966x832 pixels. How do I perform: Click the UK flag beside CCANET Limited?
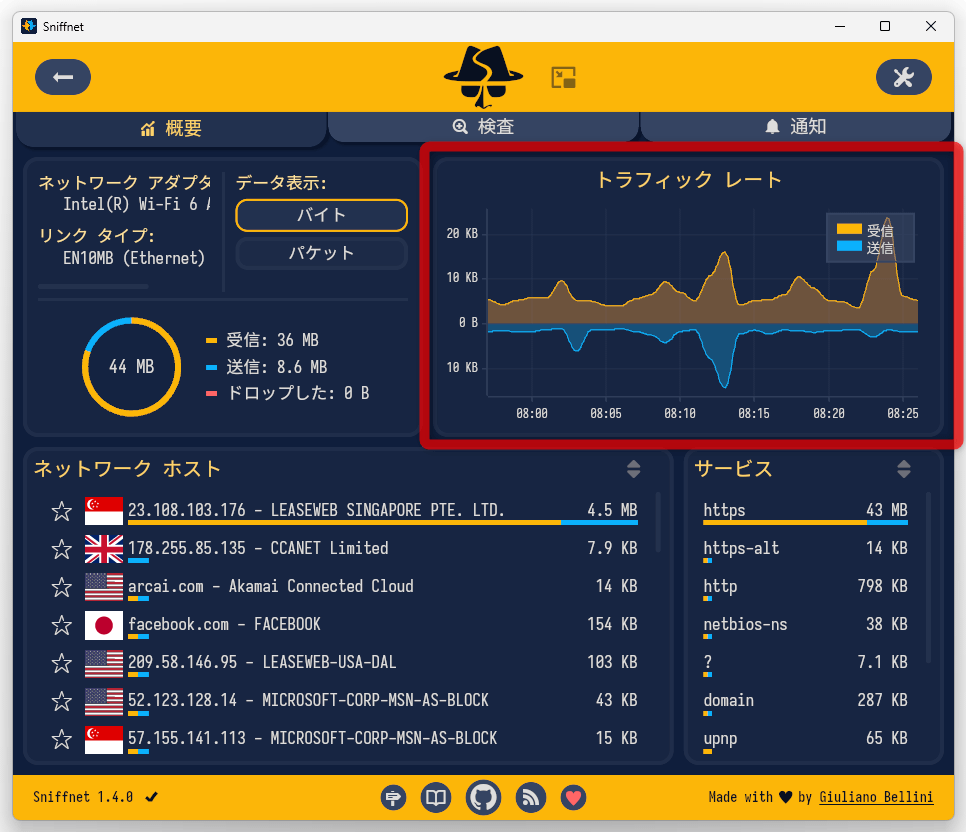104,549
